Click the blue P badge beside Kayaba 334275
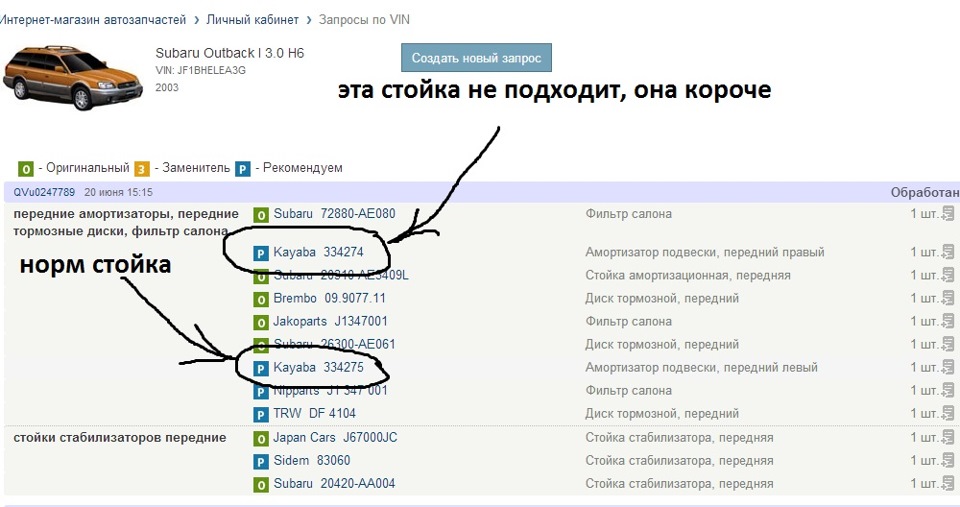Viewport: 960px width, 507px height. 261,369
